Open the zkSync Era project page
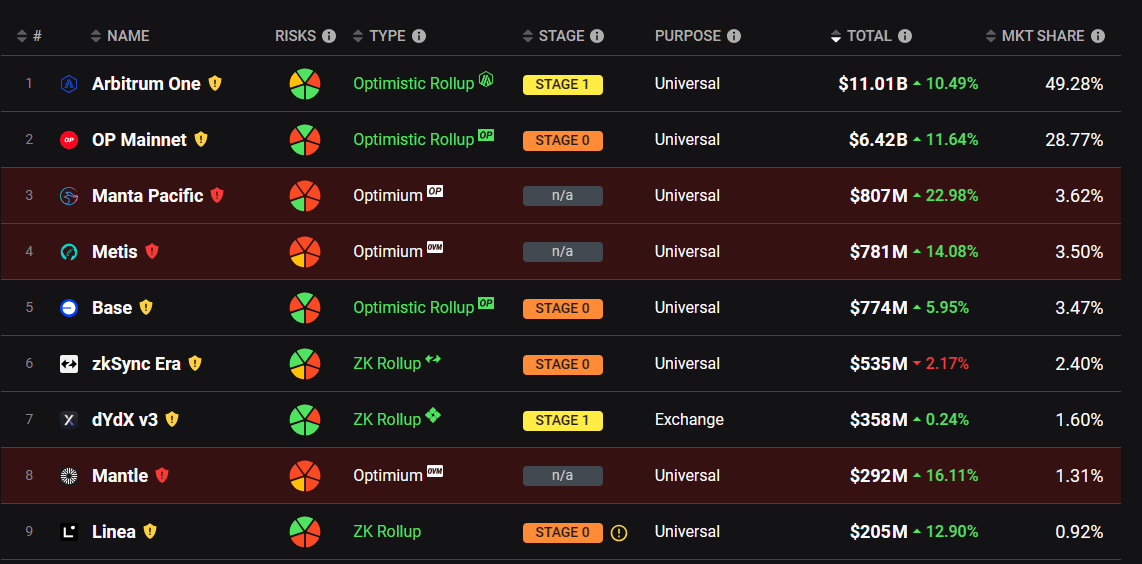1142x564 pixels. (136, 364)
